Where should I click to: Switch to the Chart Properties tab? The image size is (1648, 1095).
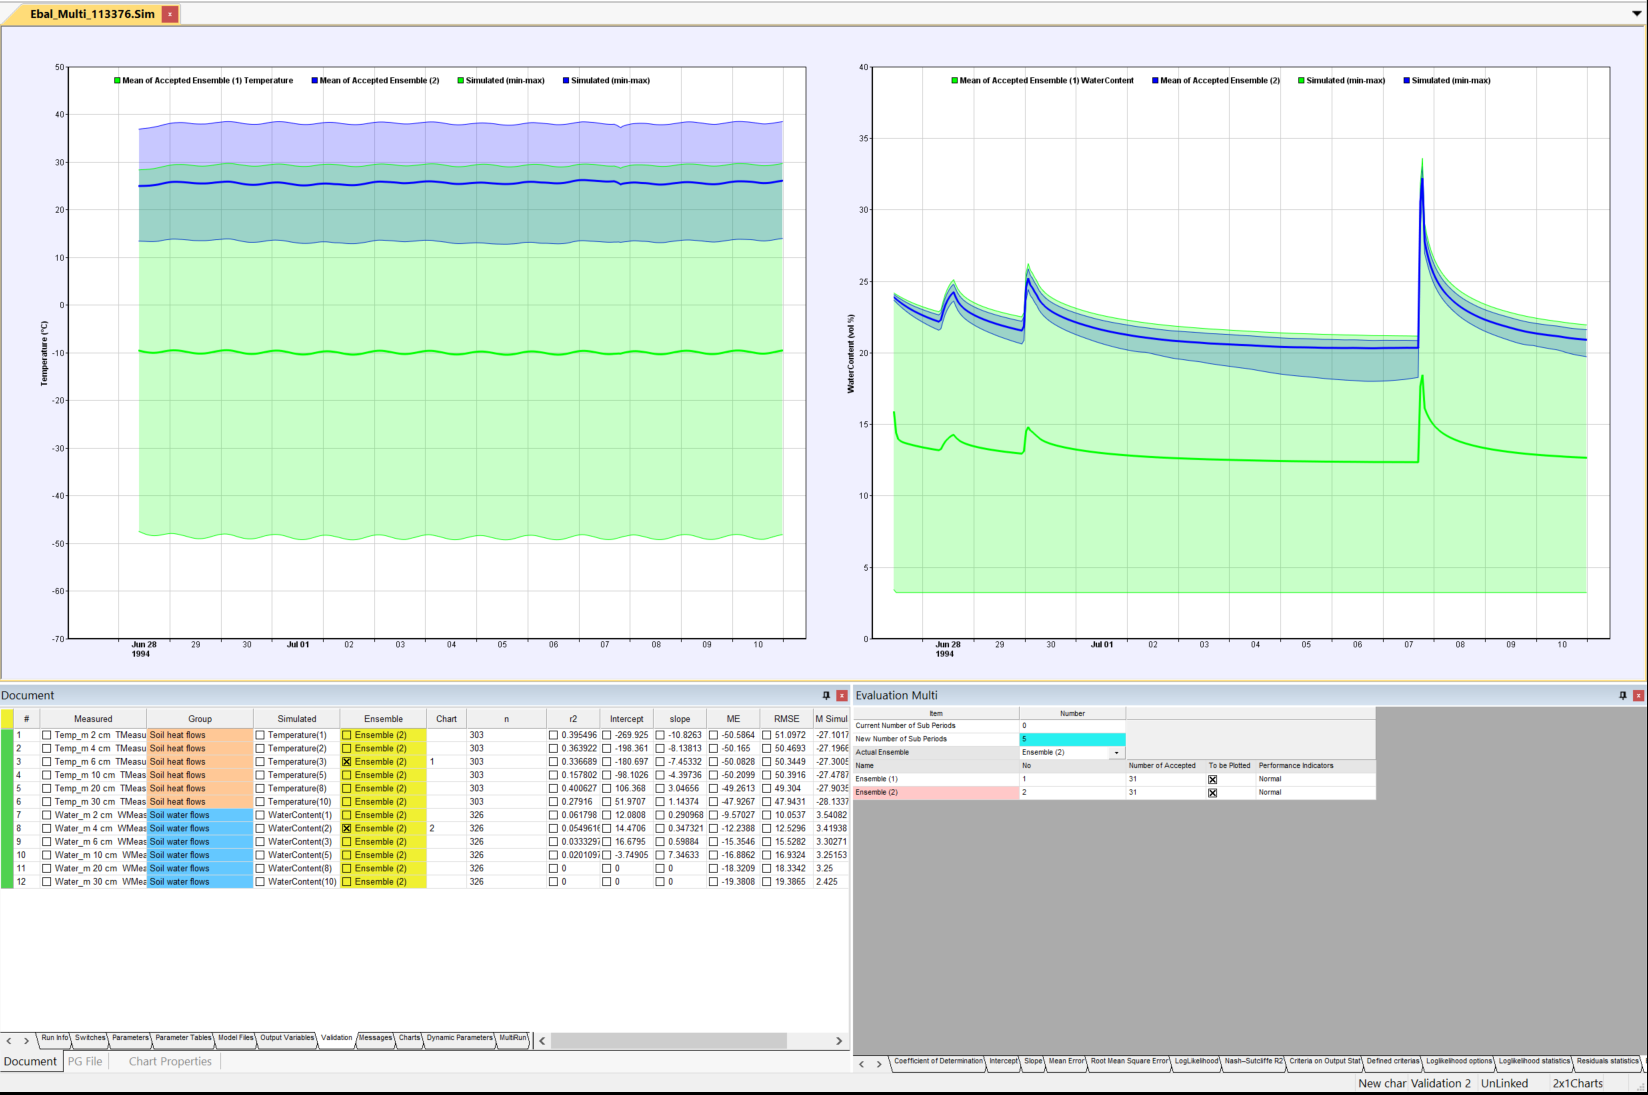coord(170,1062)
